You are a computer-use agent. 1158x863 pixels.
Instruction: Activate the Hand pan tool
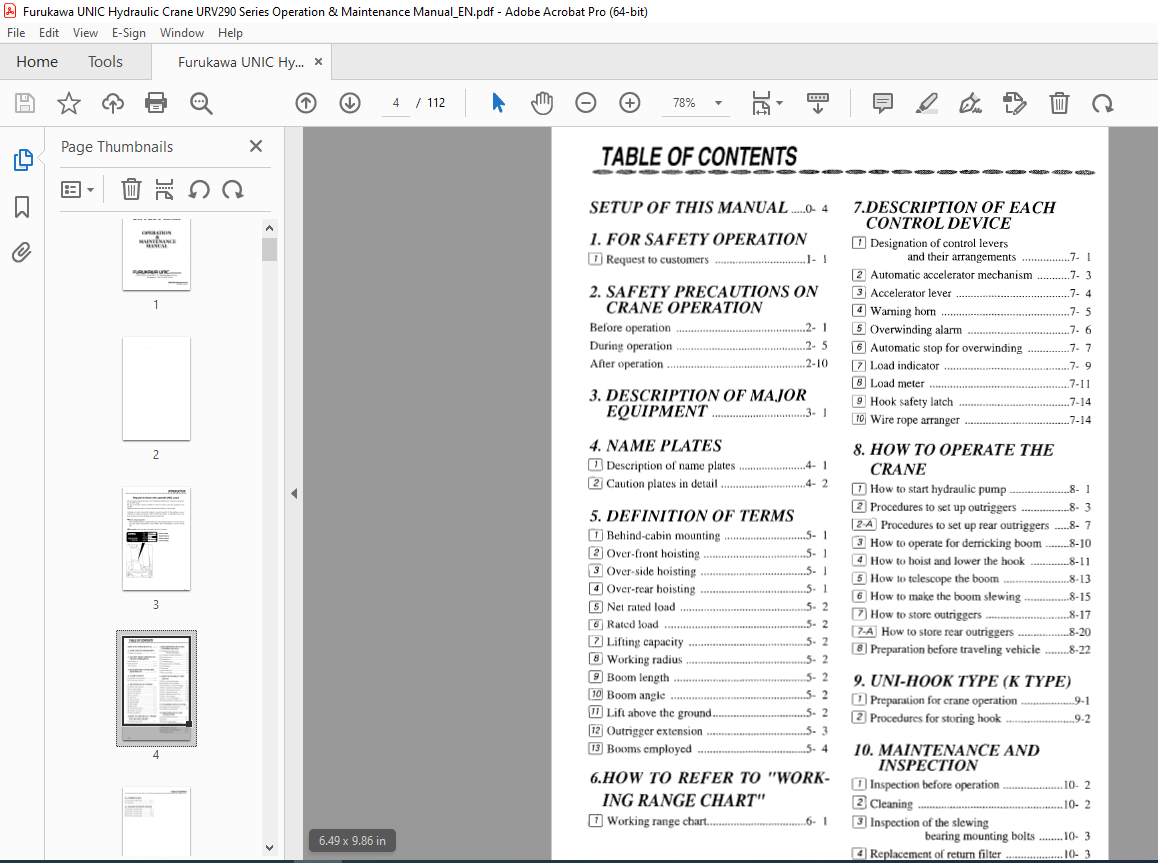point(542,103)
